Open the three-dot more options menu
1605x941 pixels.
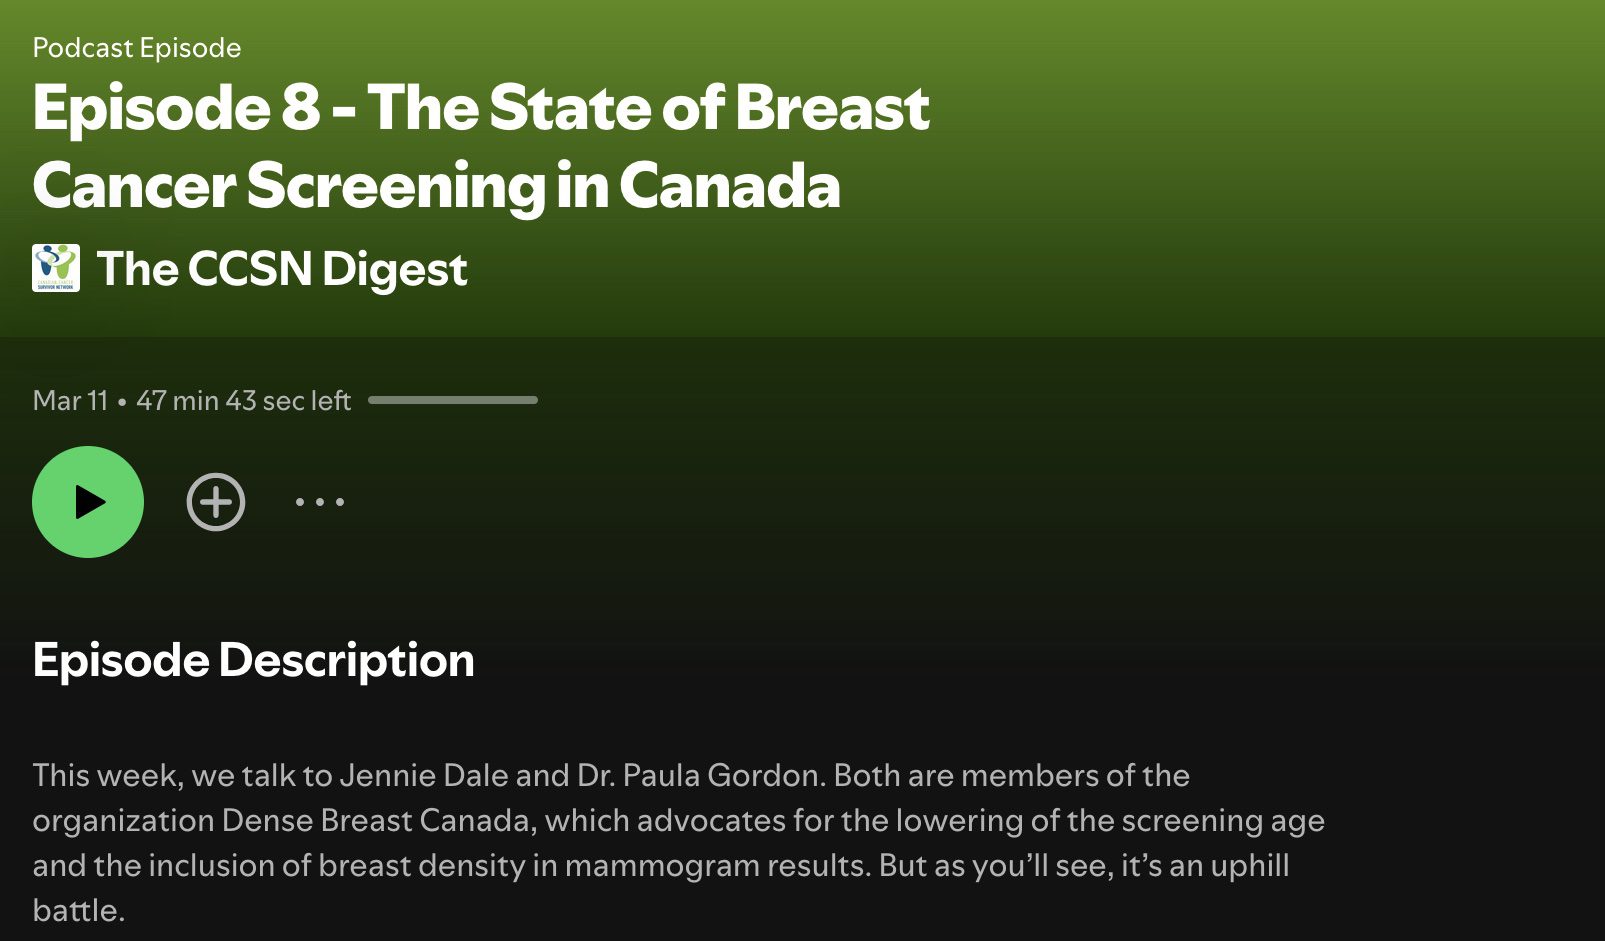coord(320,502)
